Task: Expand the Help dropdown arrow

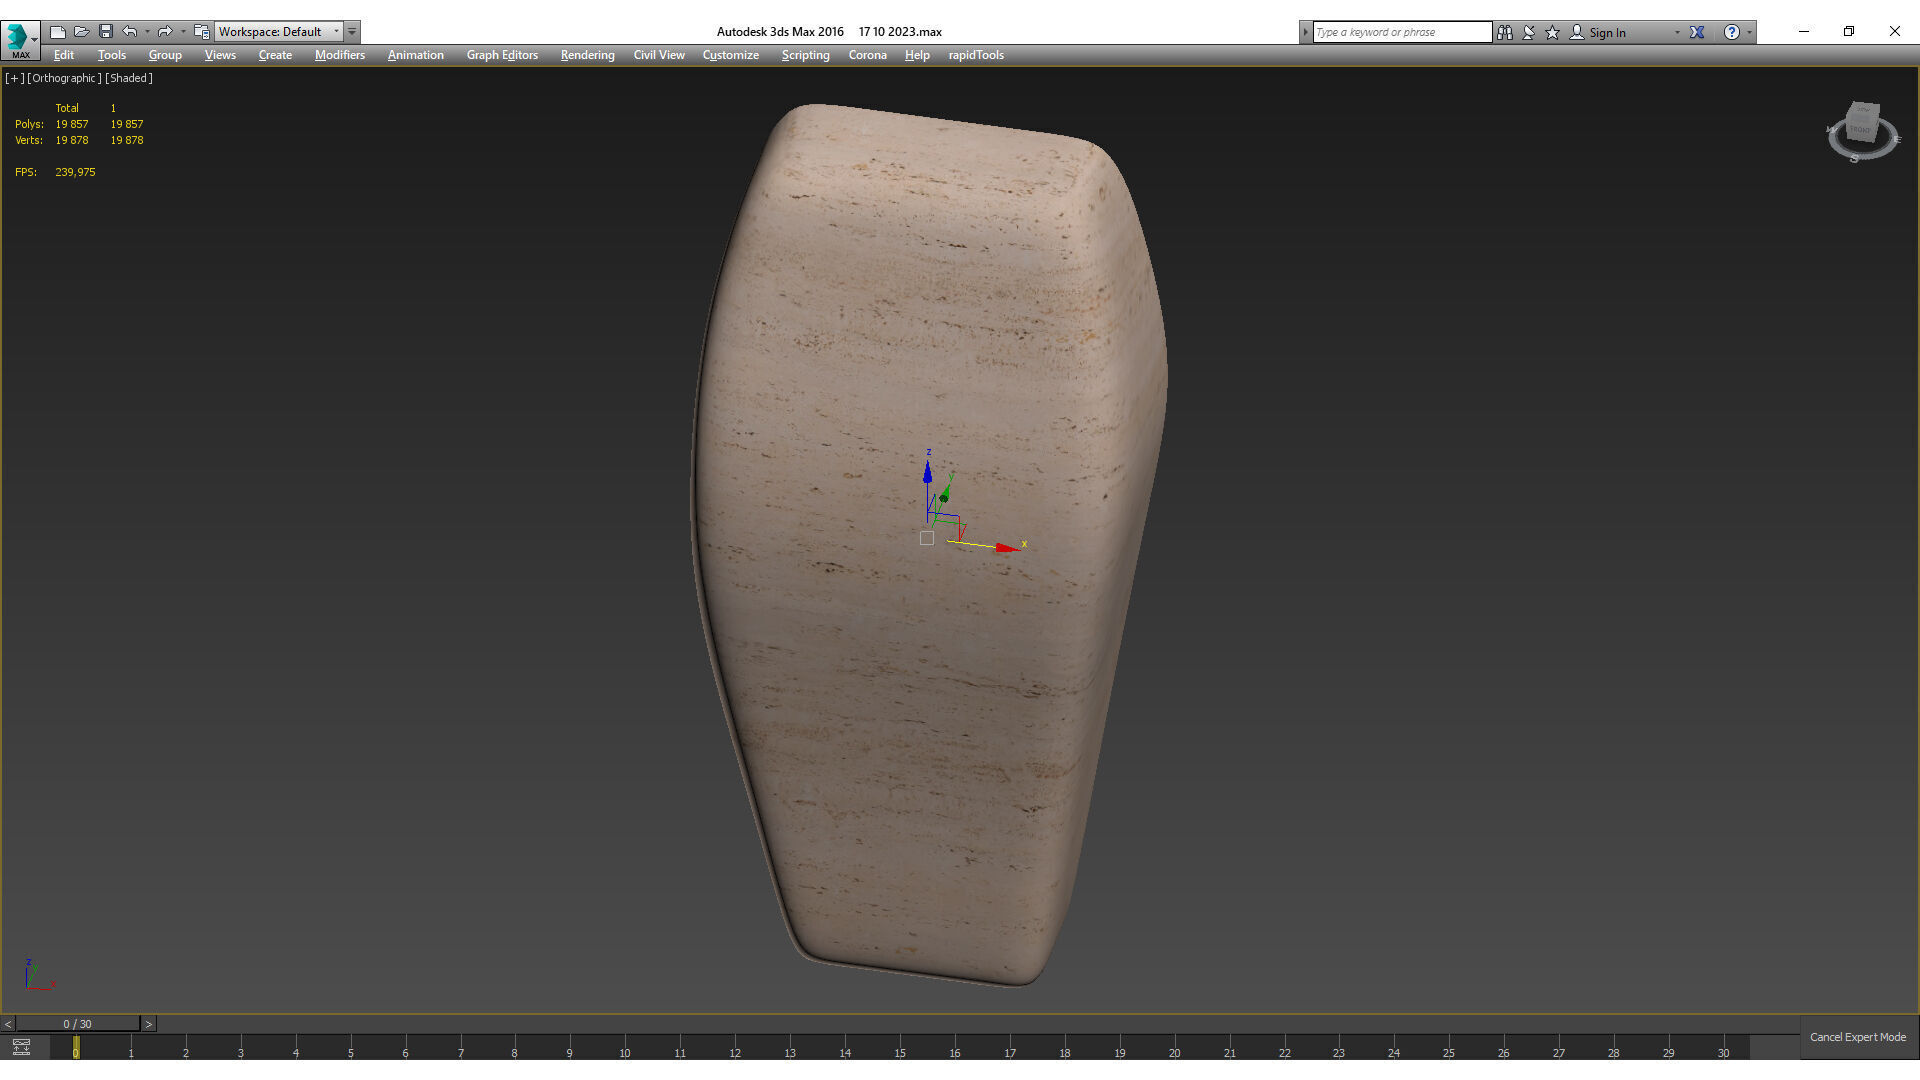Action: (1749, 32)
